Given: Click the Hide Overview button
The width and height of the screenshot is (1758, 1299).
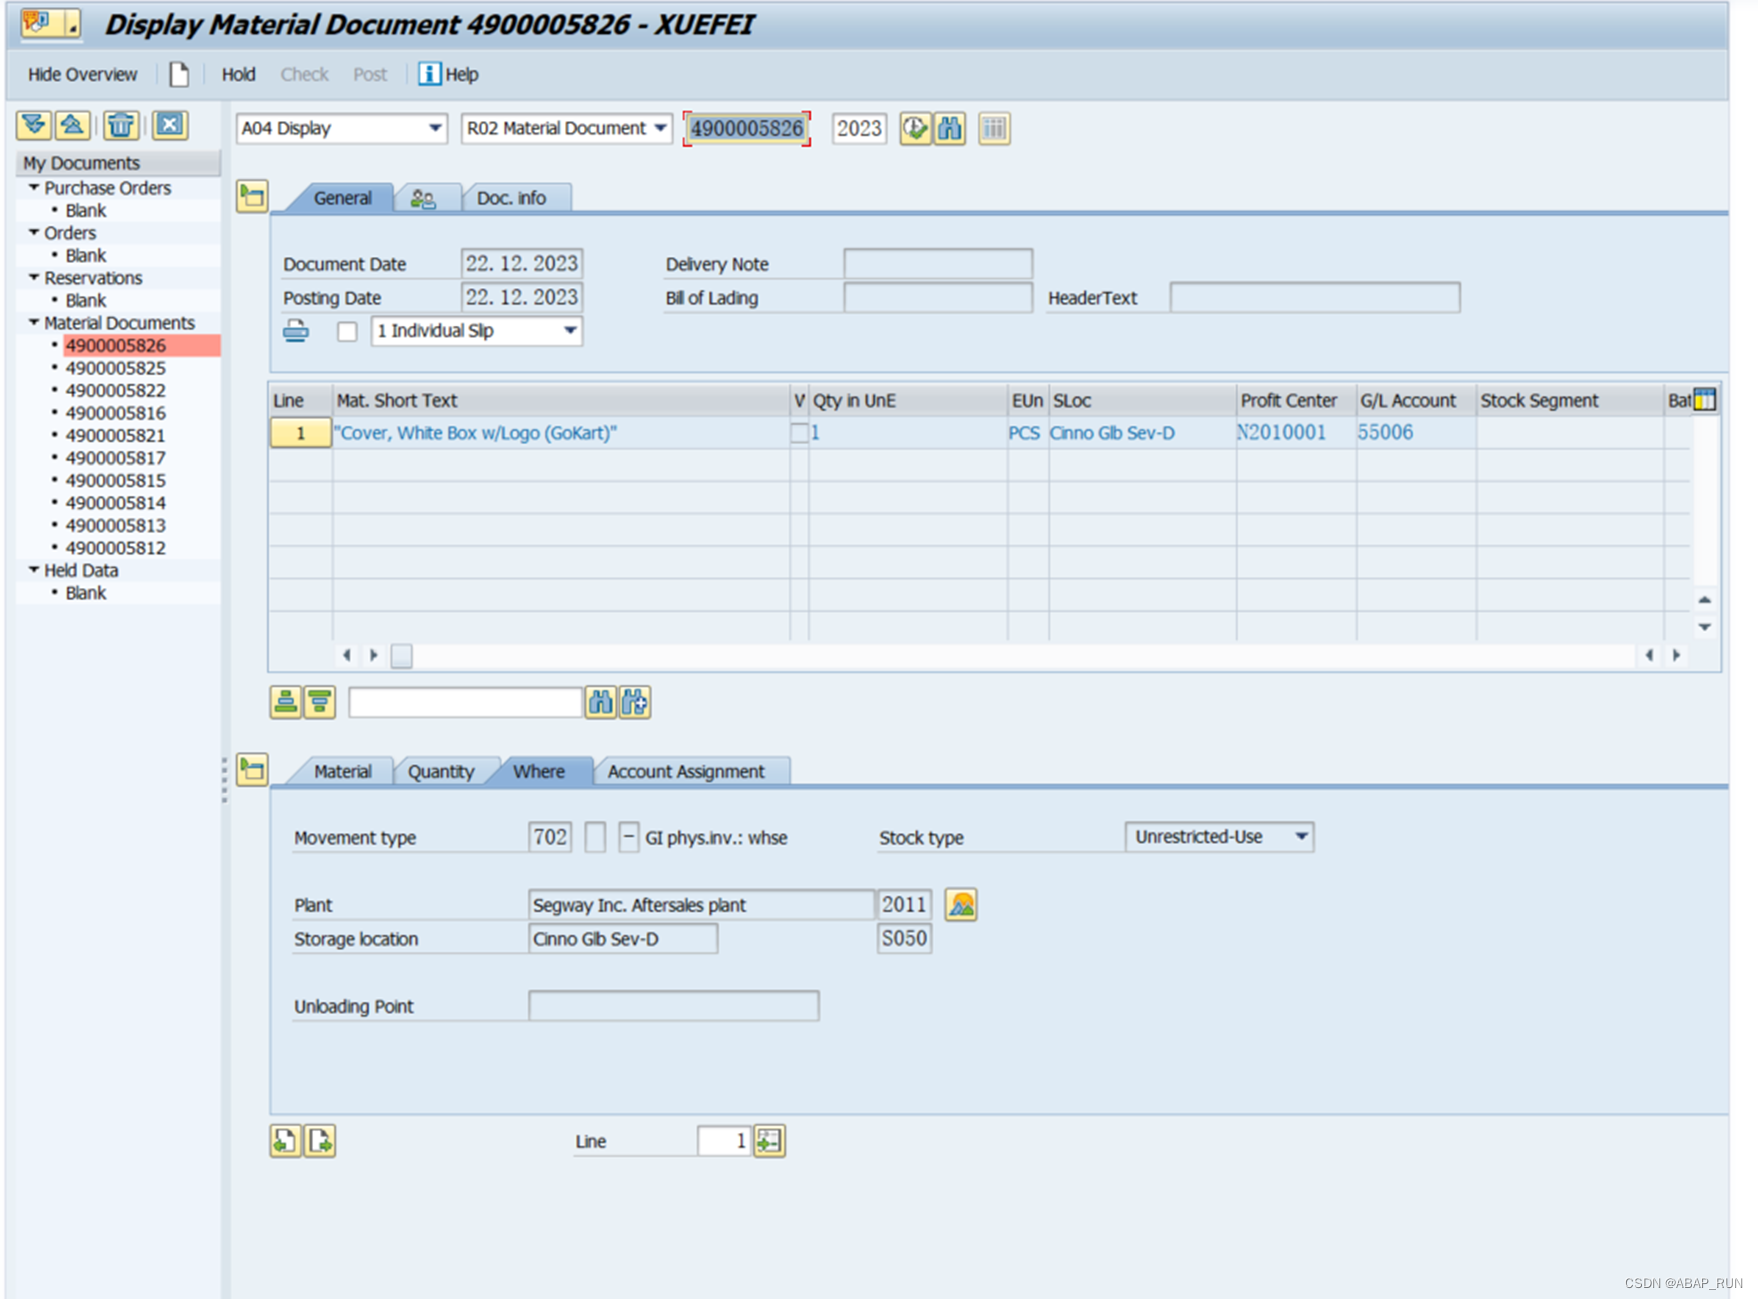Looking at the screenshot, I should point(82,74).
